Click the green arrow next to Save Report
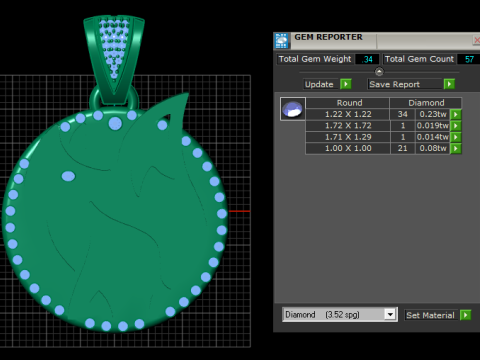The height and width of the screenshot is (360, 480). tap(449, 84)
